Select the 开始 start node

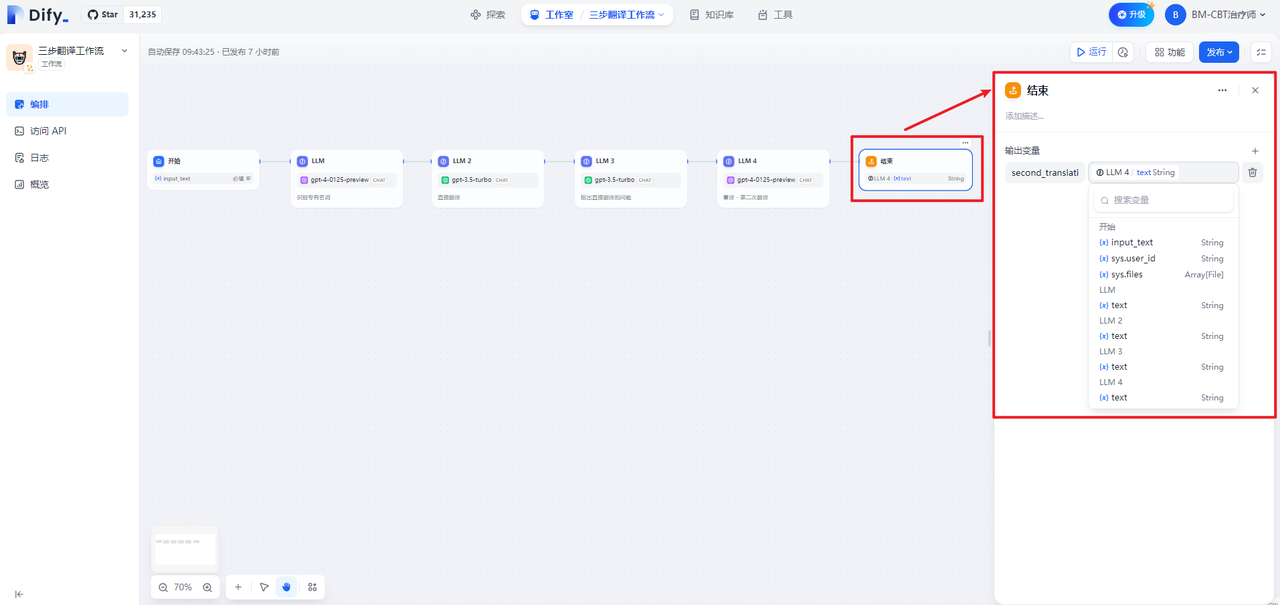203,170
